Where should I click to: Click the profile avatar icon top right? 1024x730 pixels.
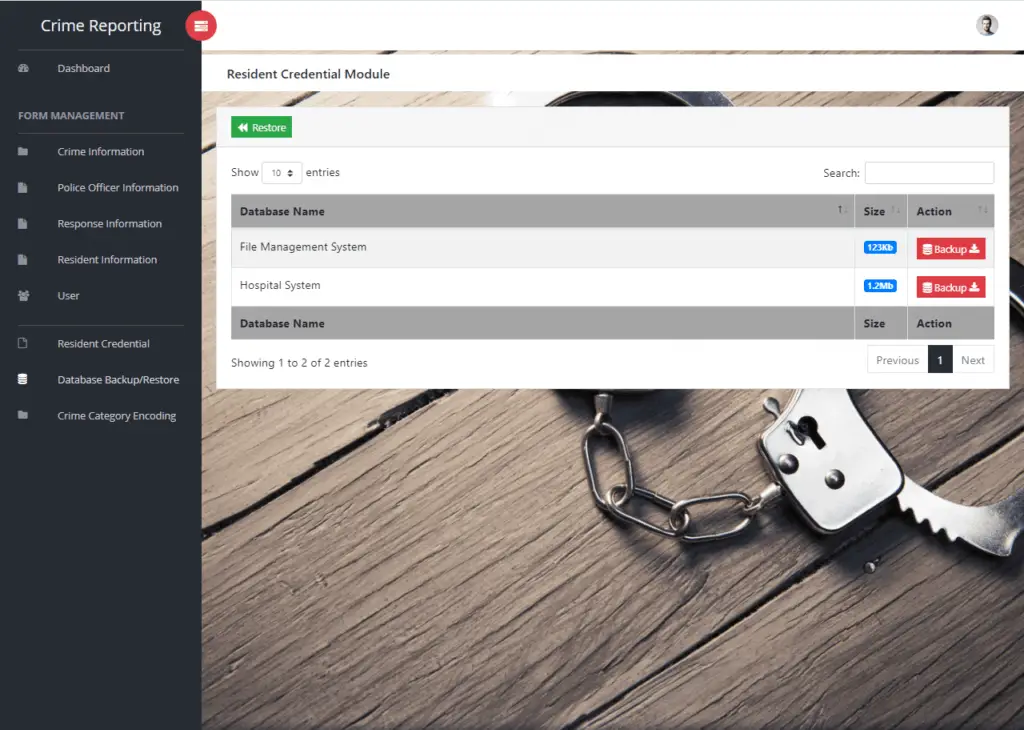[987, 25]
